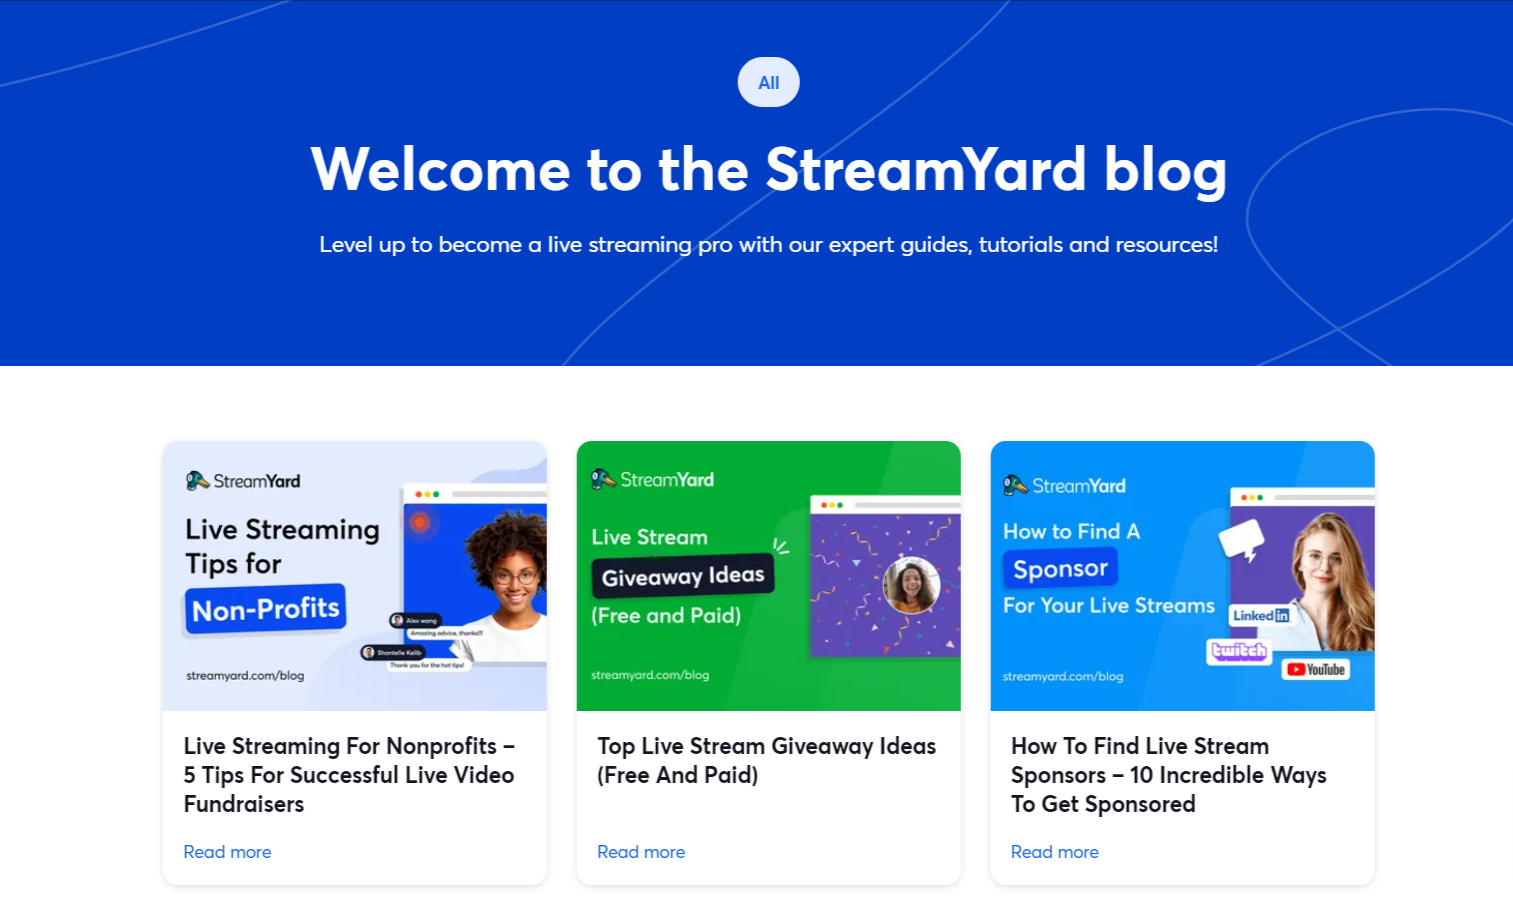Open article title Top Live Stream Giveaway Ideas
Image resolution: width=1513 pixels, height=901 pixels.
click(767, 760)
